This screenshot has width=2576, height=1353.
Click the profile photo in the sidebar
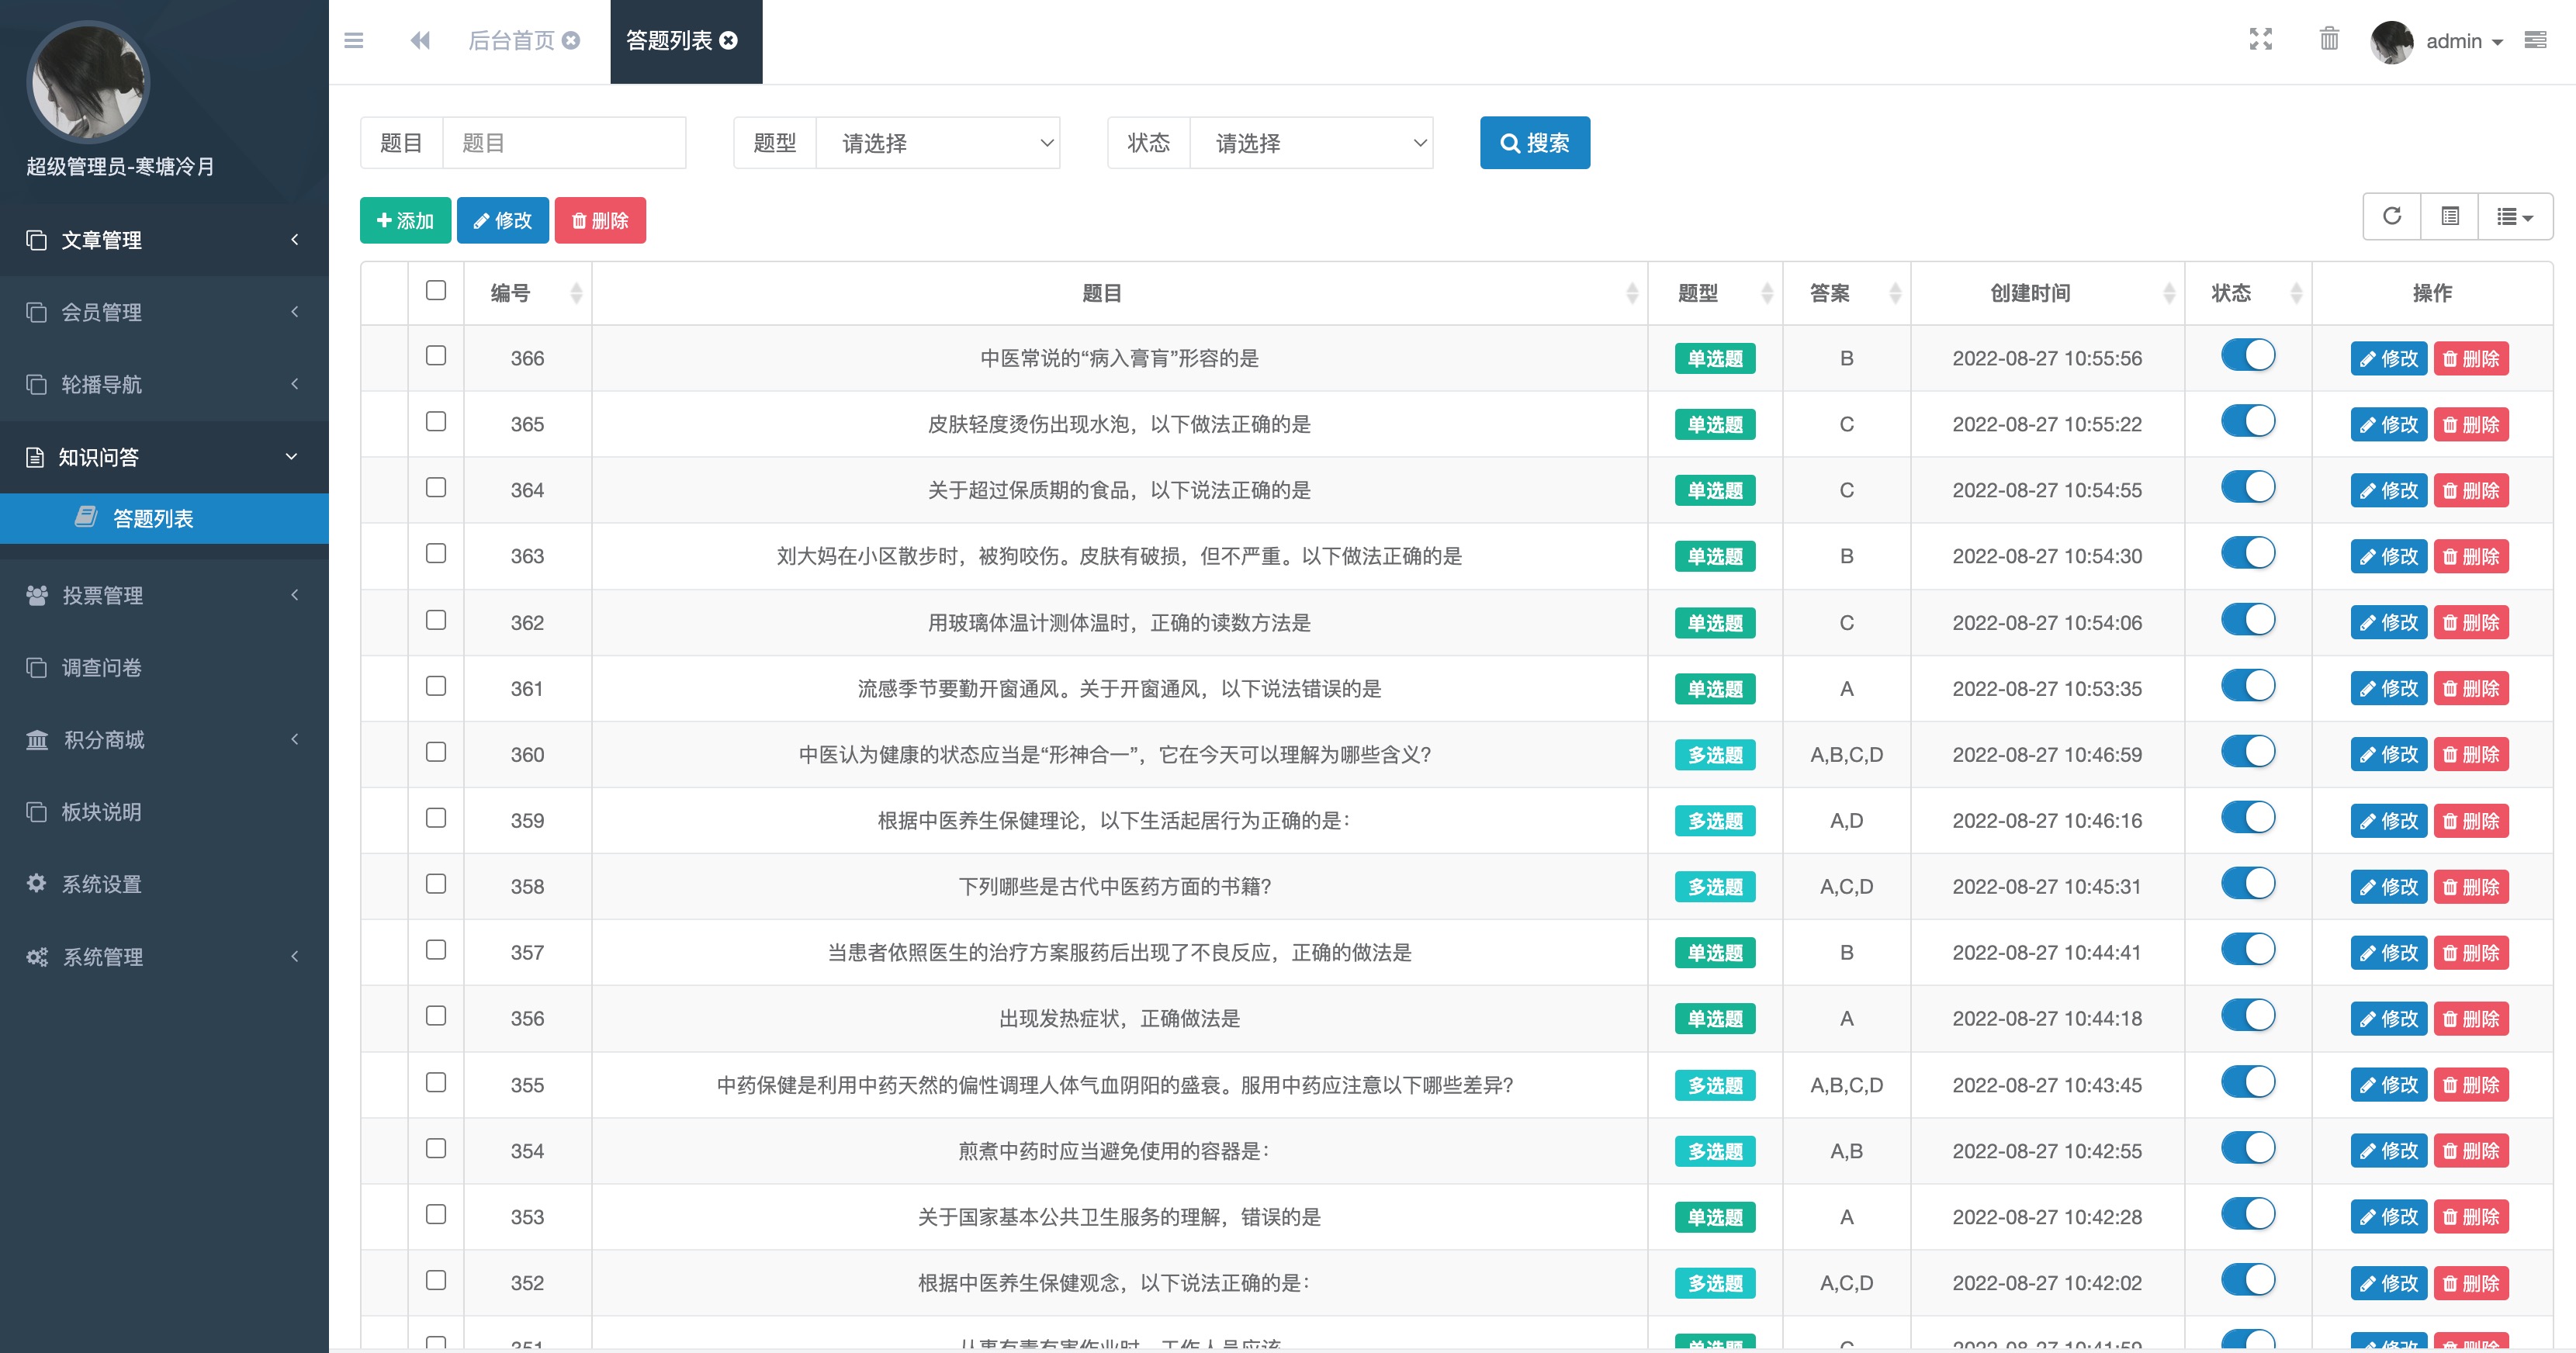pyautogui.click(x=88, y=82)
